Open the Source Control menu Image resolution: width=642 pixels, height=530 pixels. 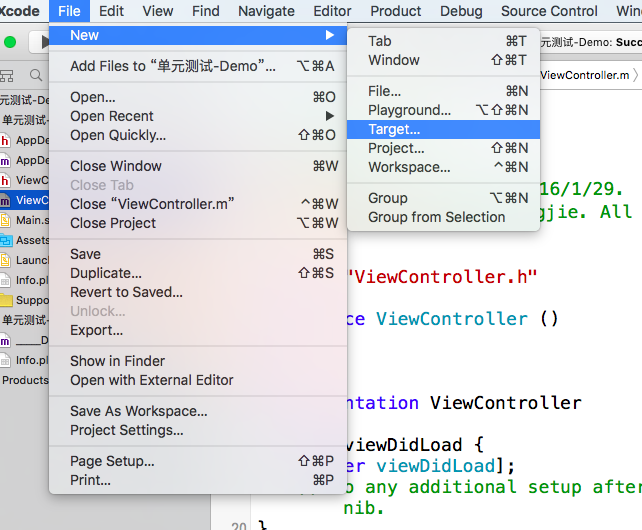pyautogui.click(x=549, y=11)
